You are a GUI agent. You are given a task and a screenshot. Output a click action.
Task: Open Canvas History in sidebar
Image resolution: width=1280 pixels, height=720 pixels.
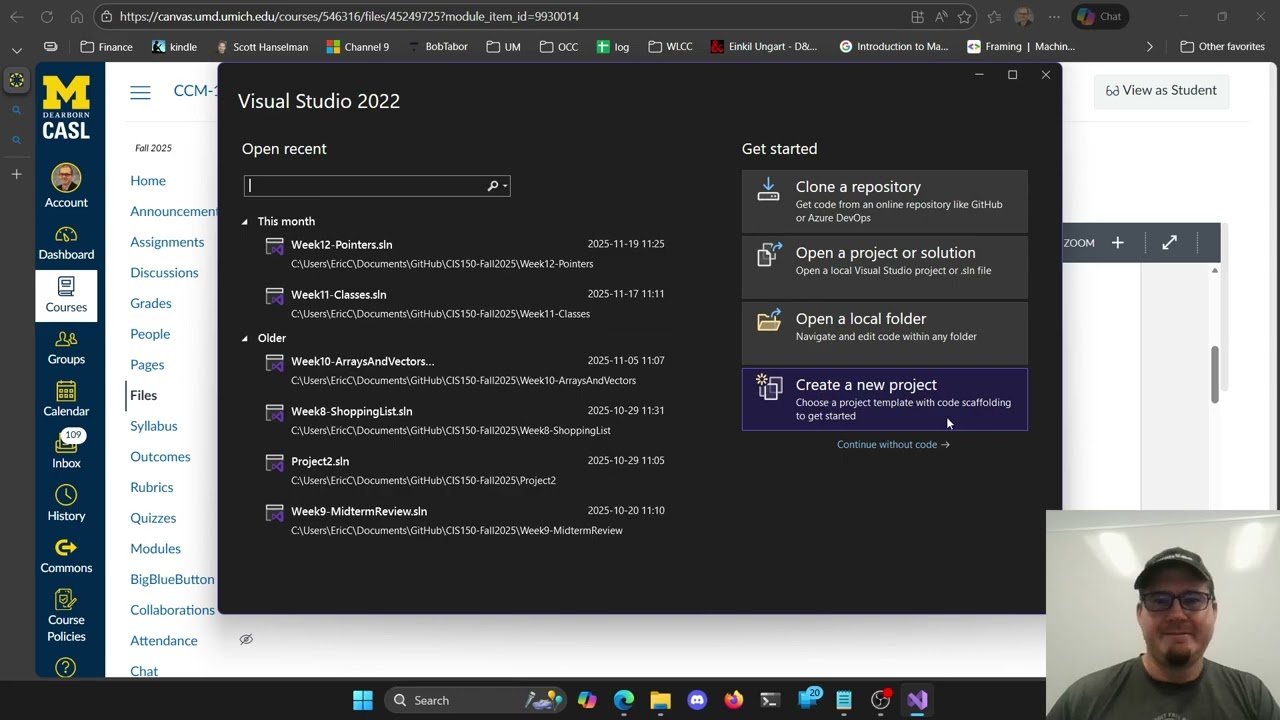point(66,503)
